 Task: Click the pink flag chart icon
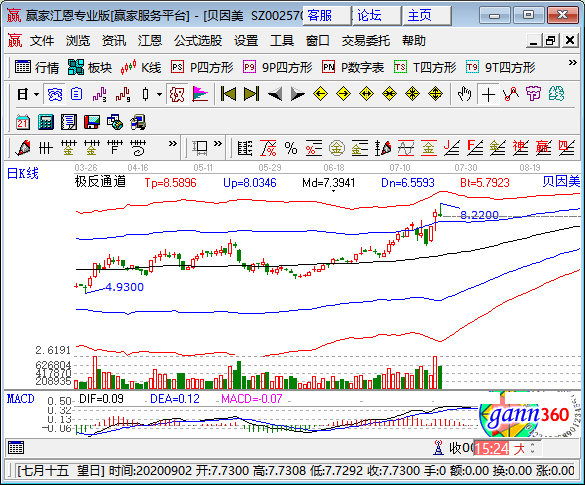click(x=200, y=94)
